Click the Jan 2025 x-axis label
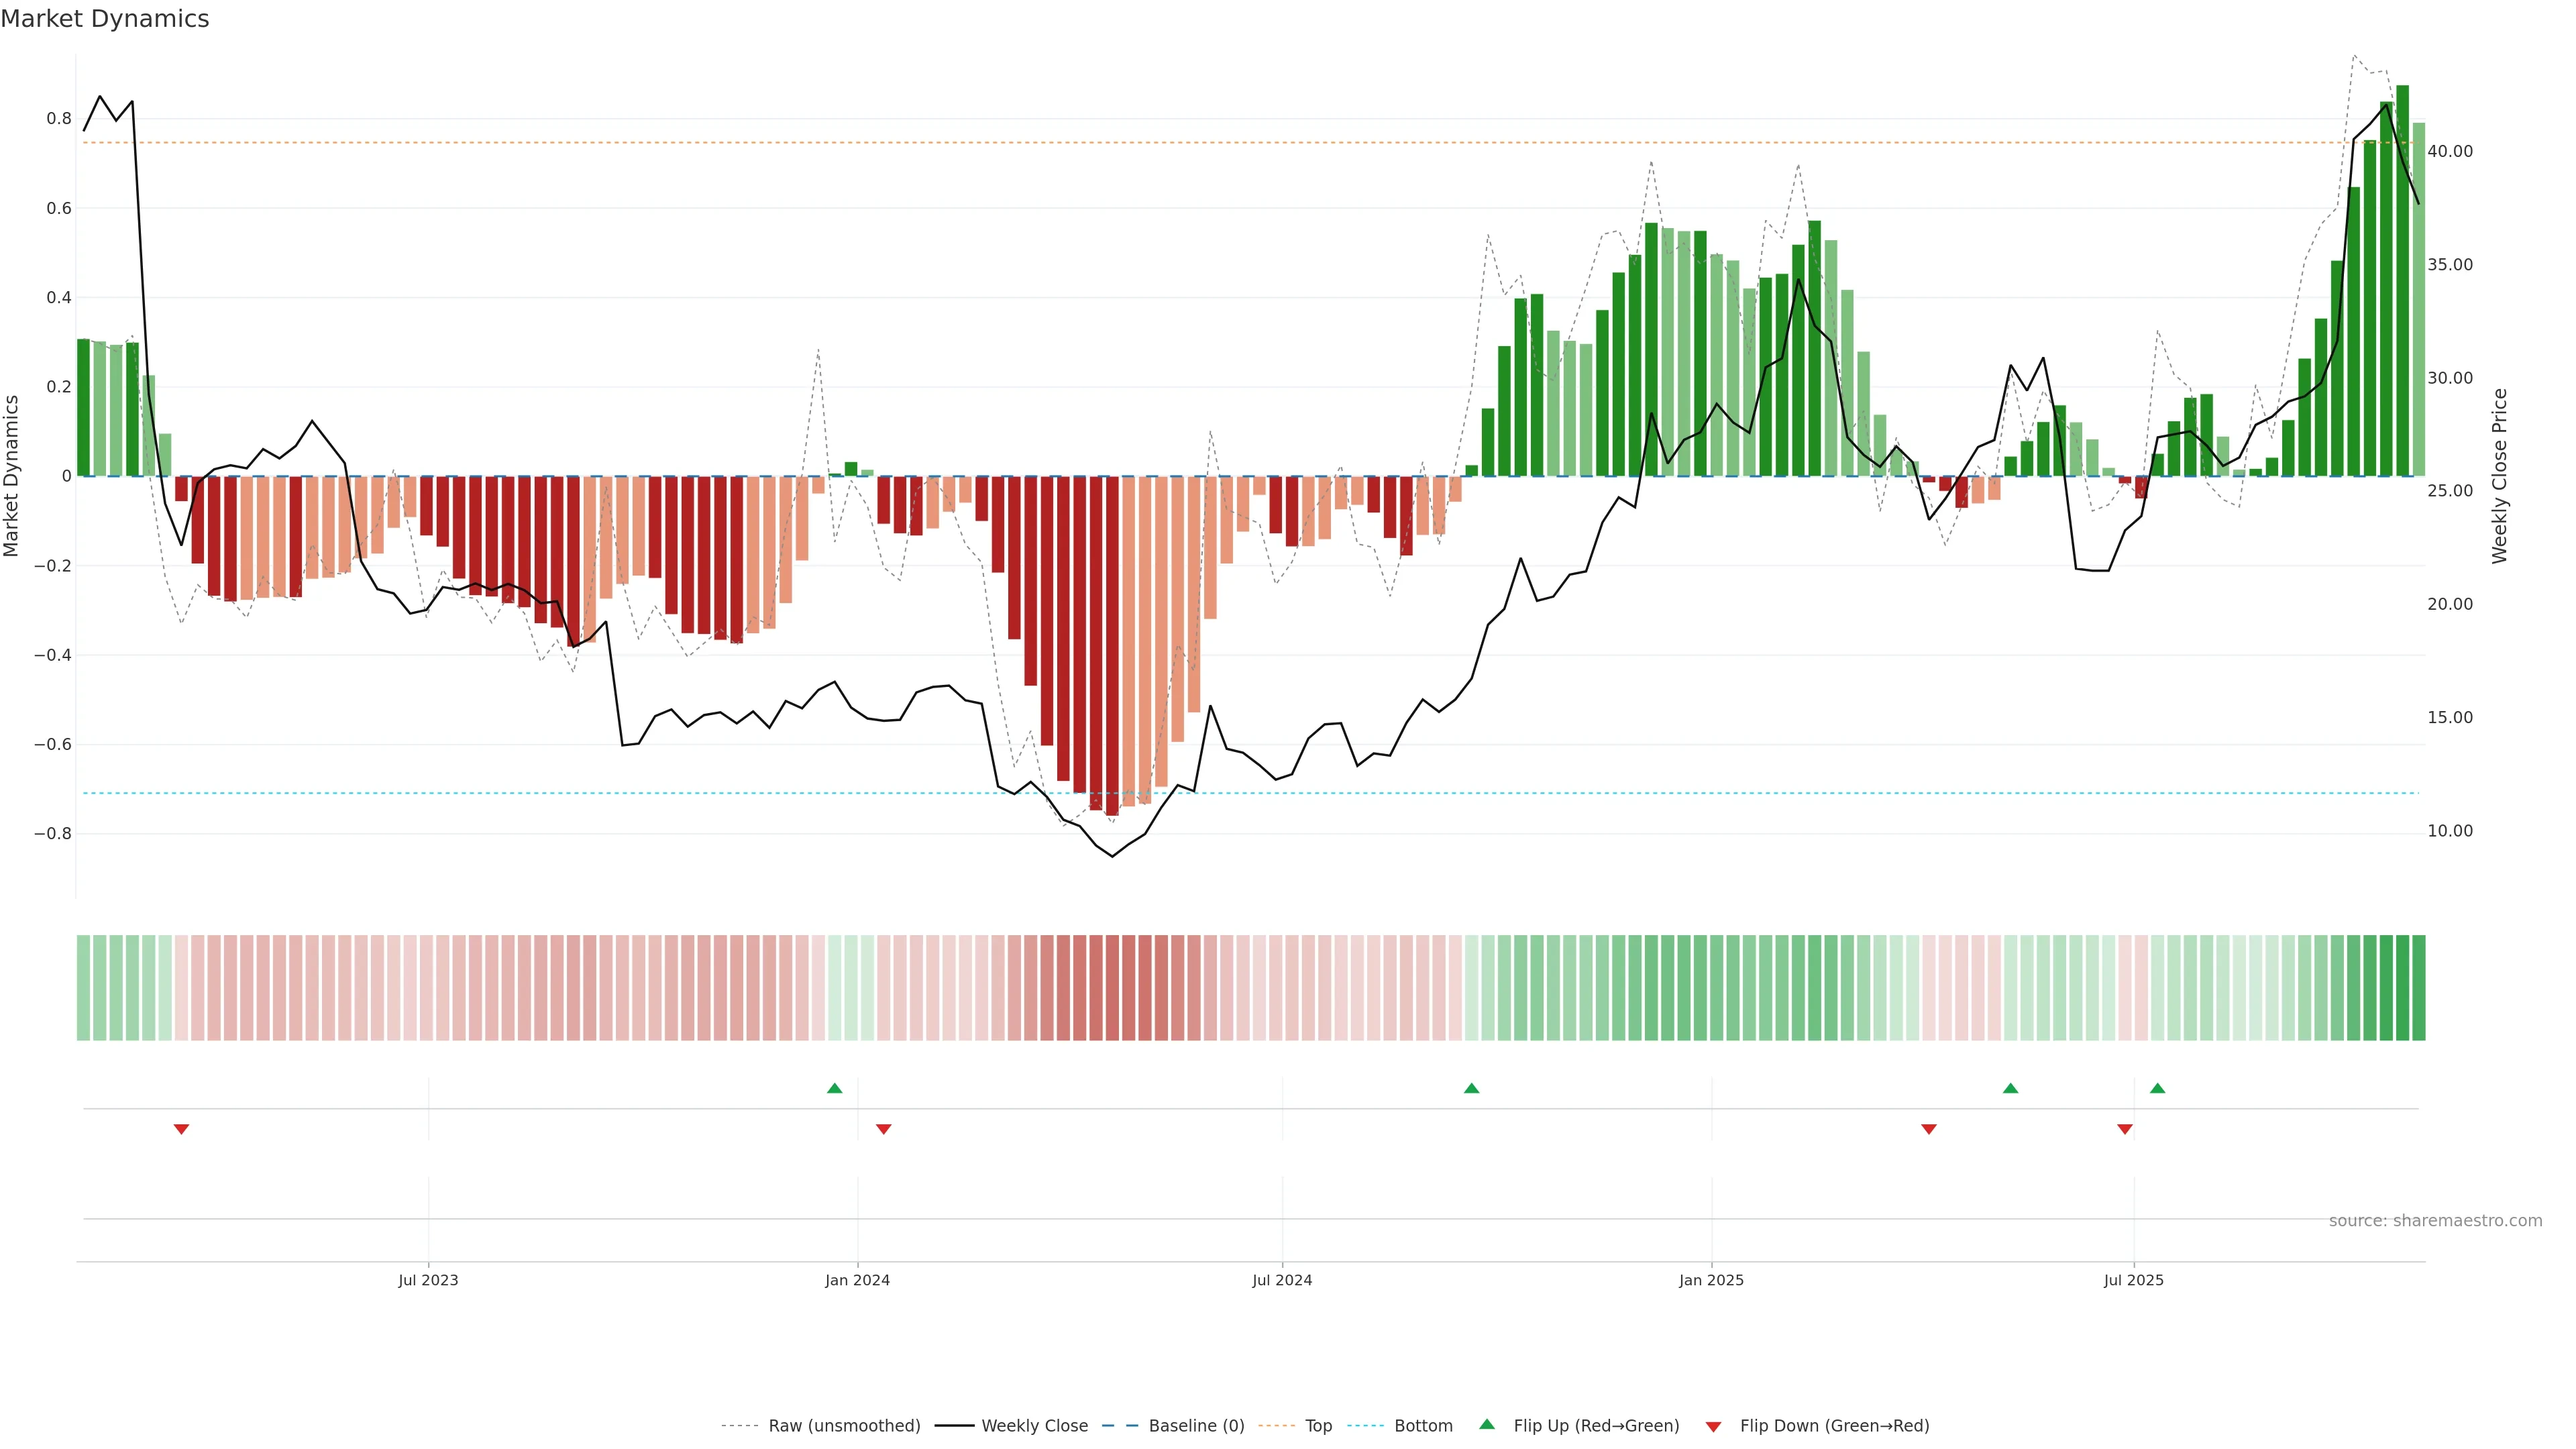This screenshot has width=2576, height=1449. coord(1711,1280)
